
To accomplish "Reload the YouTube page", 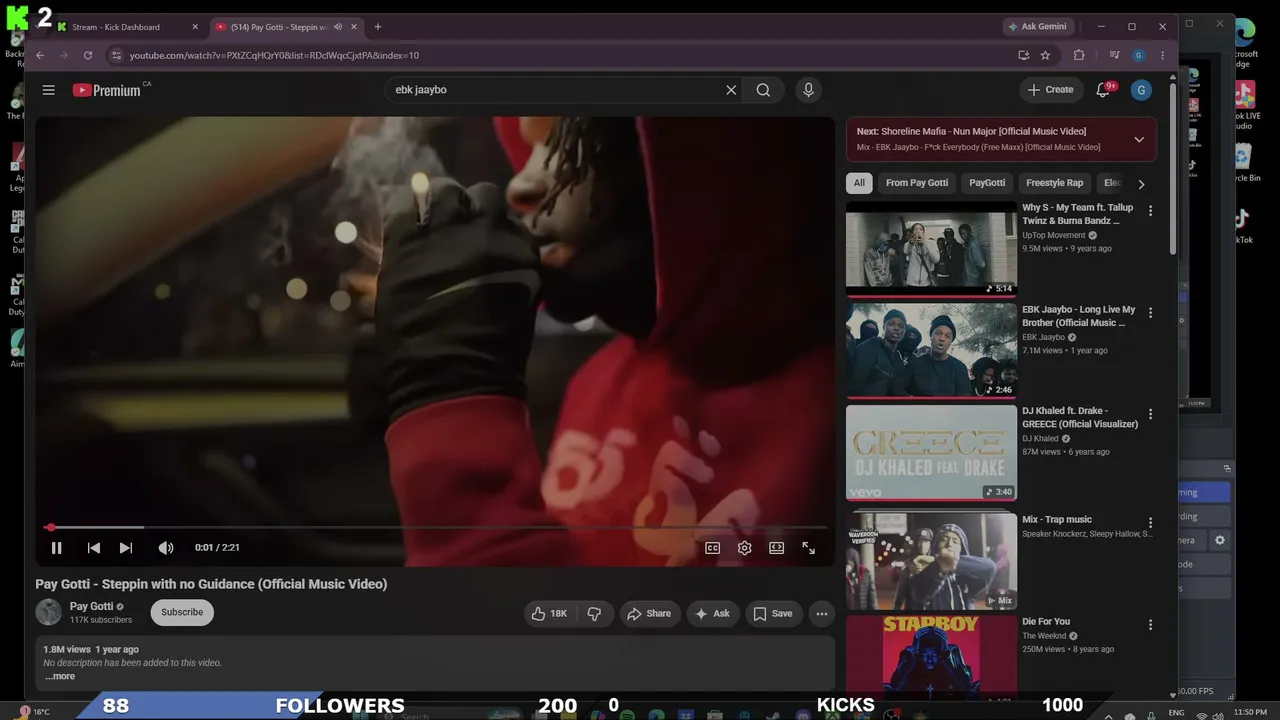I will pyautogui.click(x=88, y=55).
